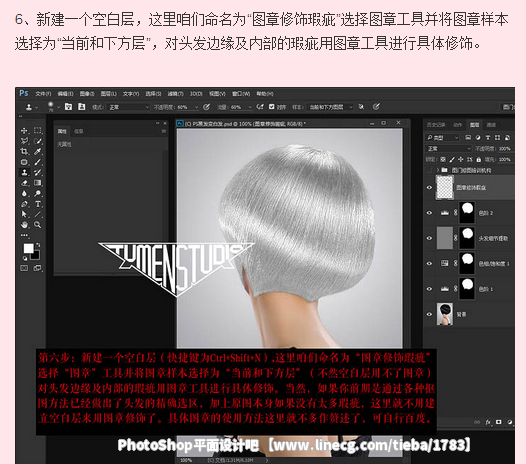Click the foreground white color swatch
Viewport: 526px width, 464px height.
coord(29,248)
